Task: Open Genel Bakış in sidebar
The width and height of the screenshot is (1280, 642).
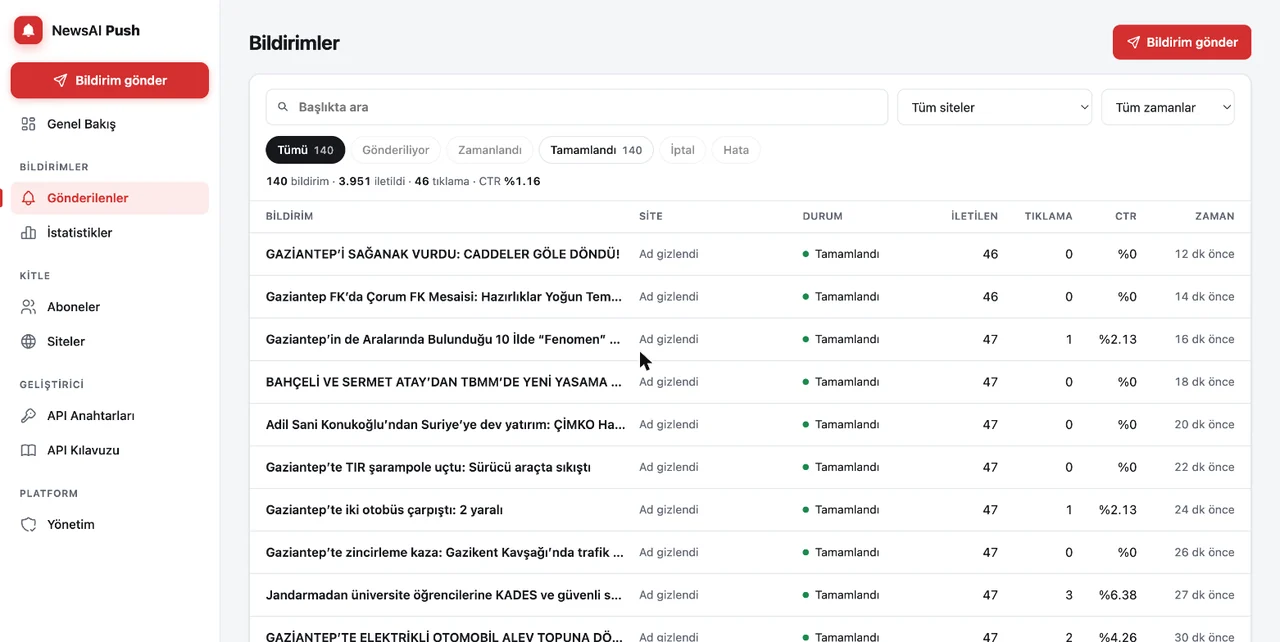Action: (110, 124)
